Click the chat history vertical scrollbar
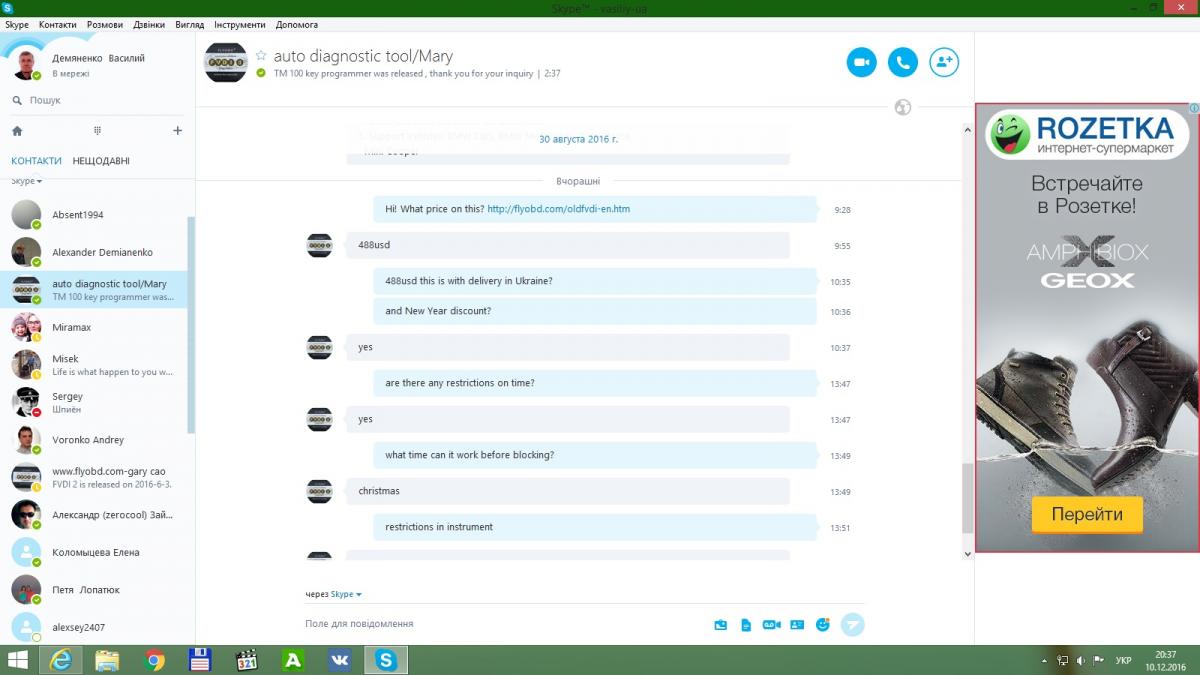 (967, 498)
